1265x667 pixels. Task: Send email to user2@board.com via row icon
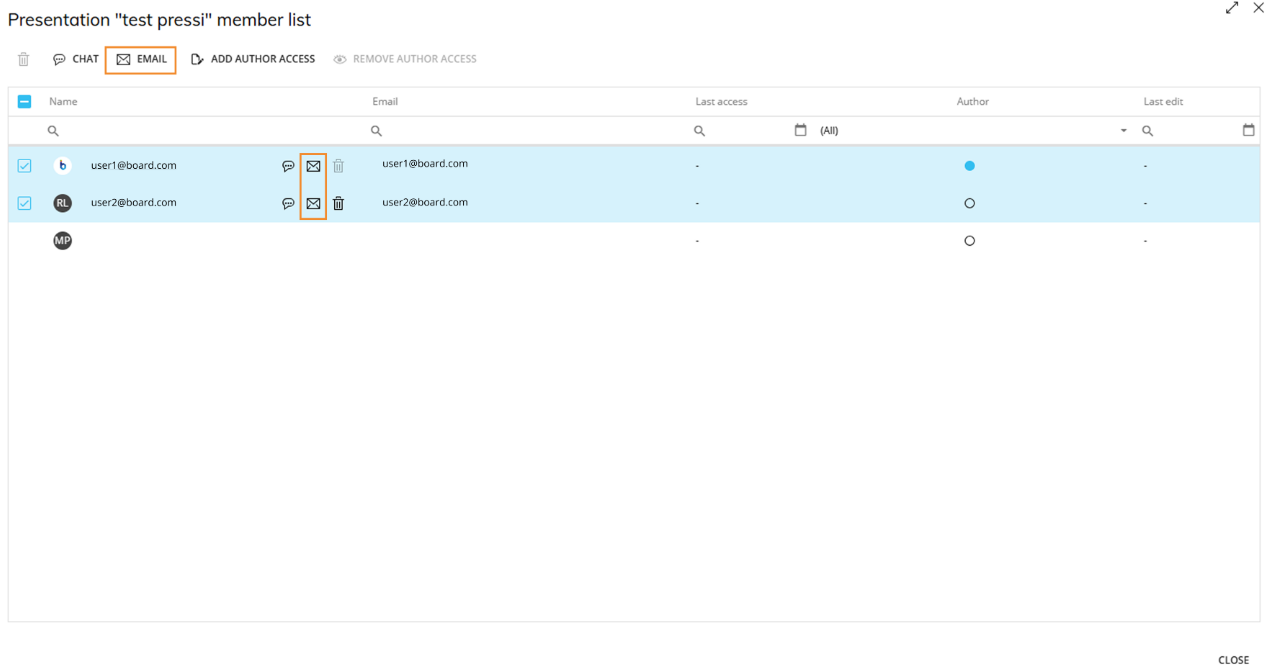pyautogui.click(x=313, y=204)
